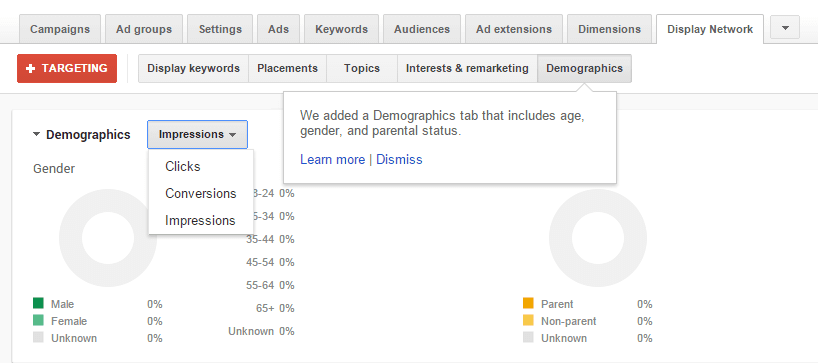Click the 35-44 age row
Viewport: 818px width, 363px height.
point(270,239)
